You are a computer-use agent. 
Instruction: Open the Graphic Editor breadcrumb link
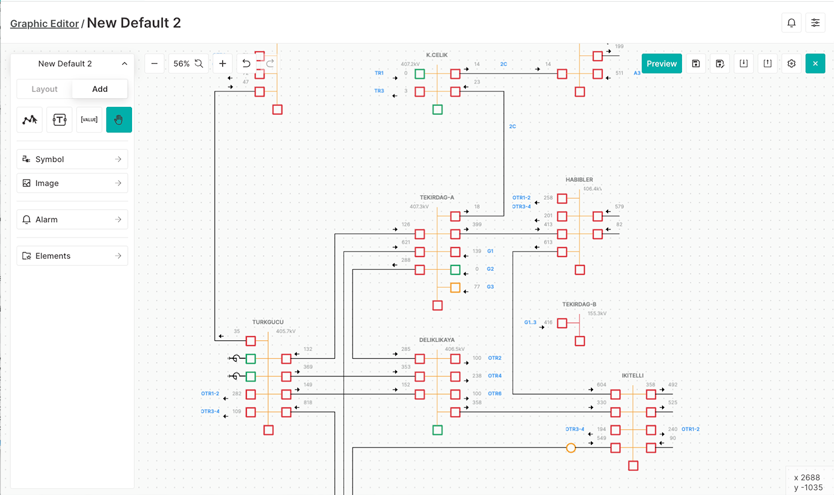click(x=44, y=24)
